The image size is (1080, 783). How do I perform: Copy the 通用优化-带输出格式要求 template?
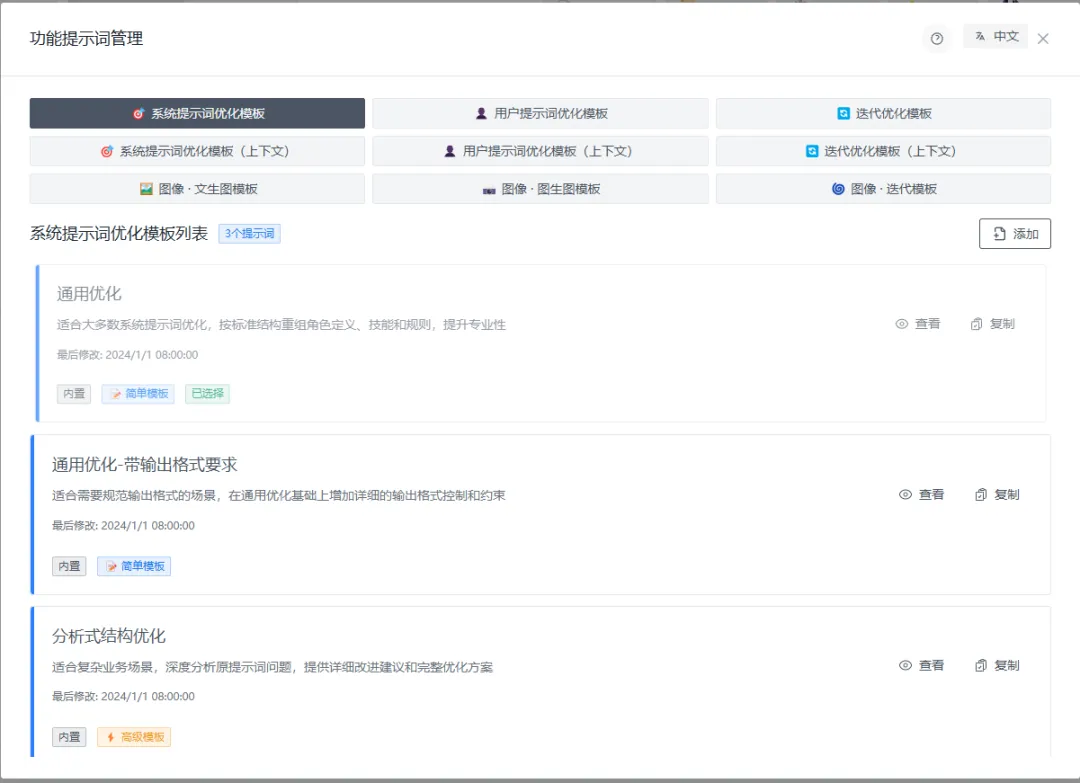click(997, 494)
